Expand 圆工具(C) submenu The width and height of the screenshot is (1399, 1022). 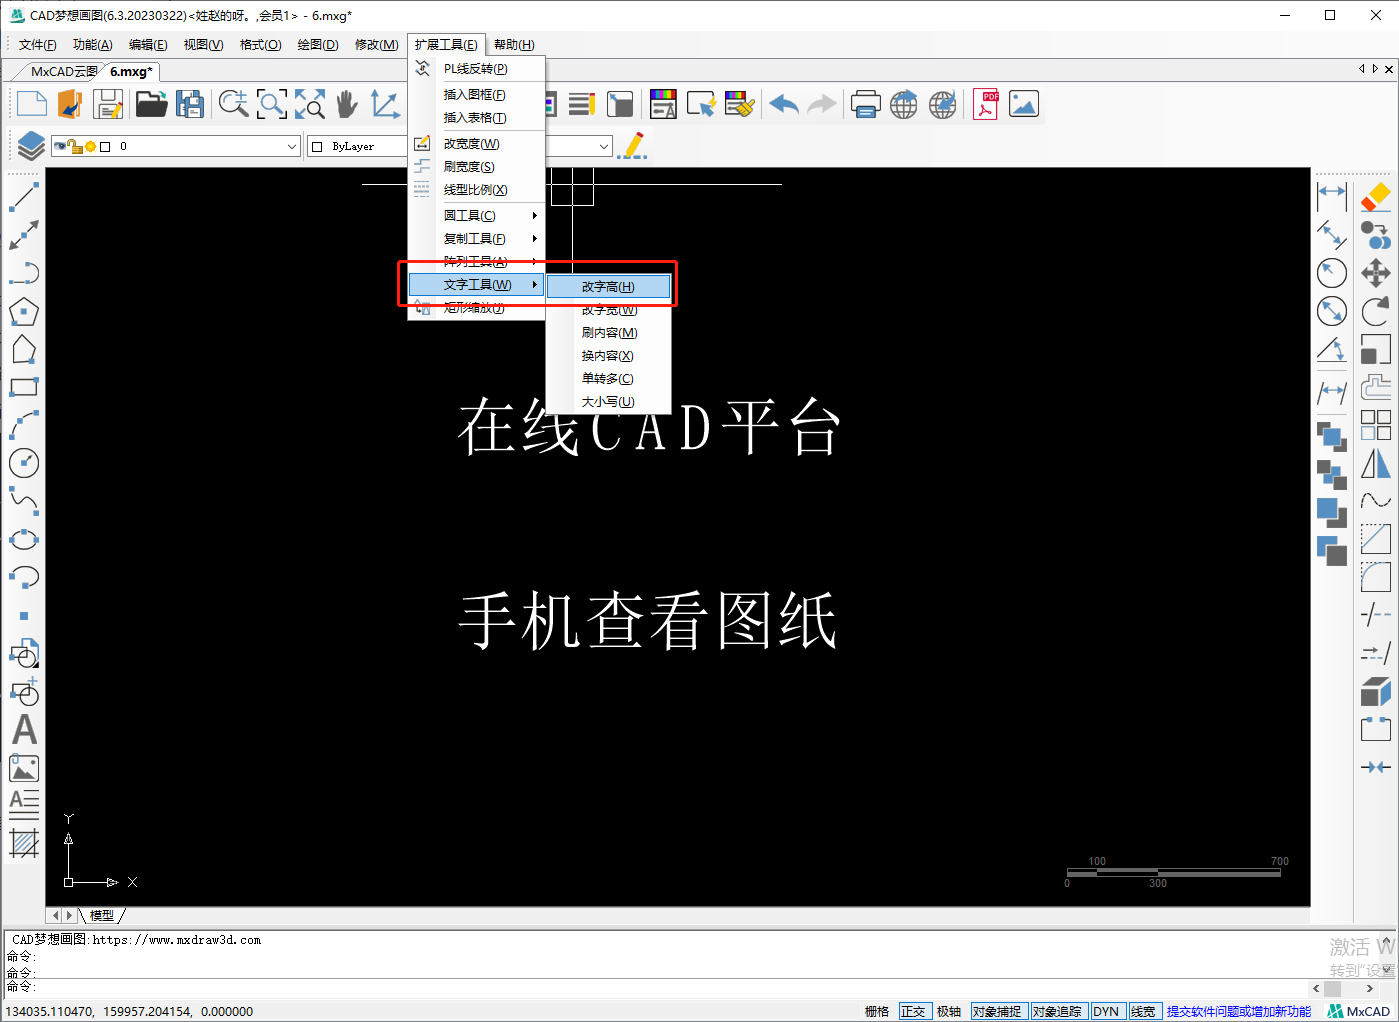pos(477,215)
